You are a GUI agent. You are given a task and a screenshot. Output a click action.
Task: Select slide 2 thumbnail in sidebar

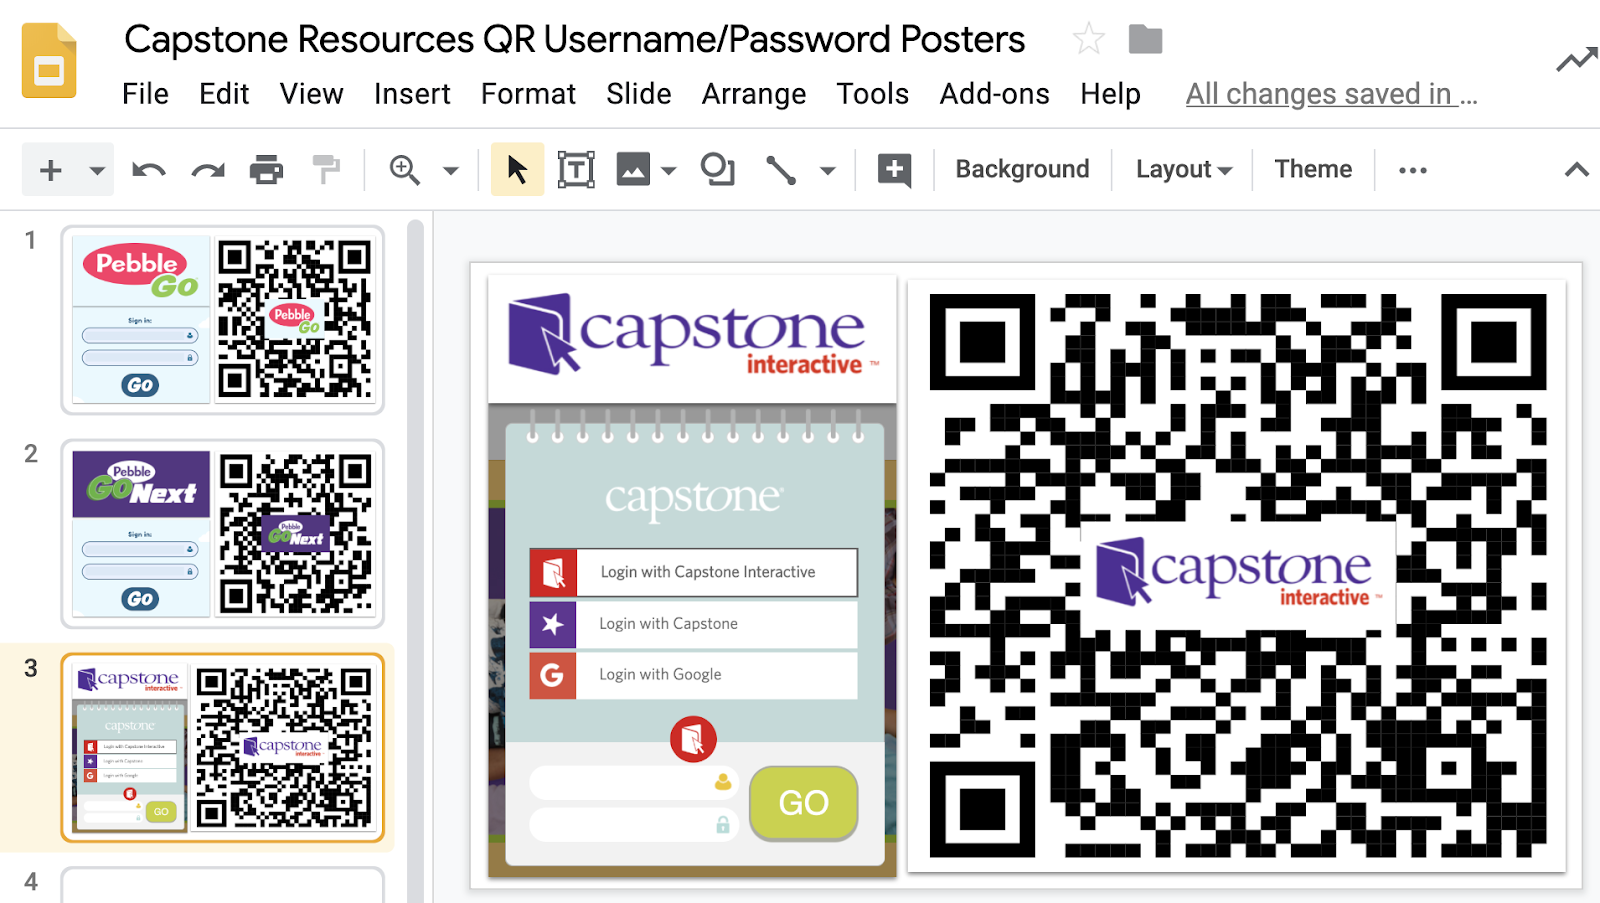(x=222, y=533)
